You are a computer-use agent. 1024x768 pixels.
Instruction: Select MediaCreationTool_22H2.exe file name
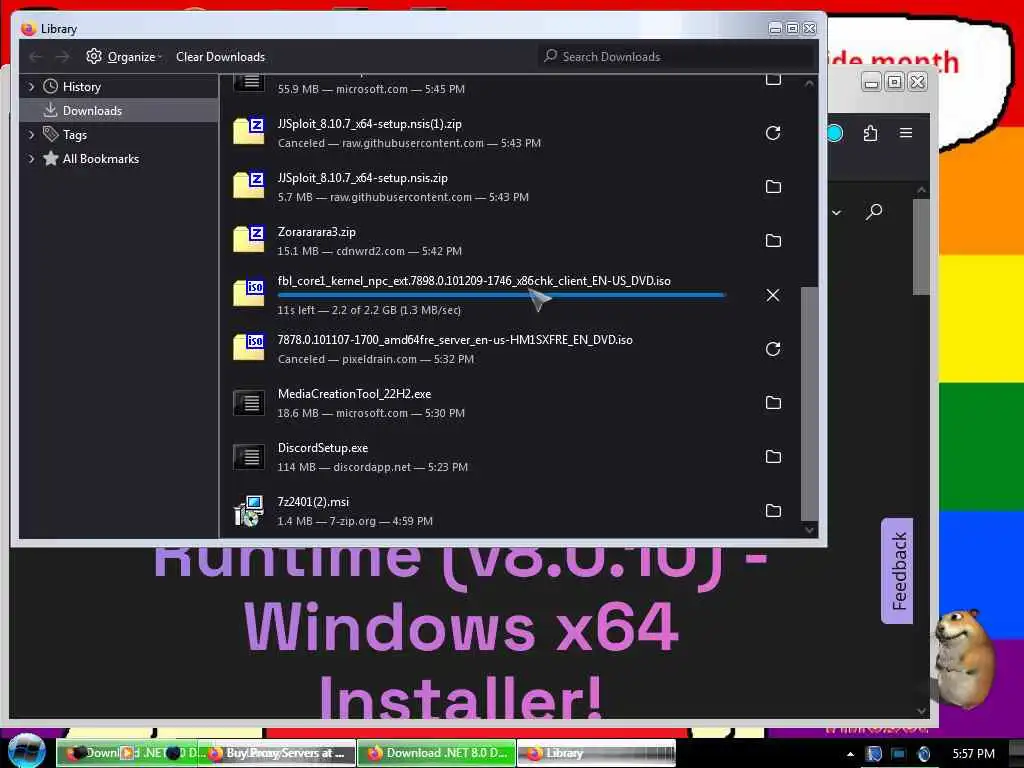pos(355,394)
